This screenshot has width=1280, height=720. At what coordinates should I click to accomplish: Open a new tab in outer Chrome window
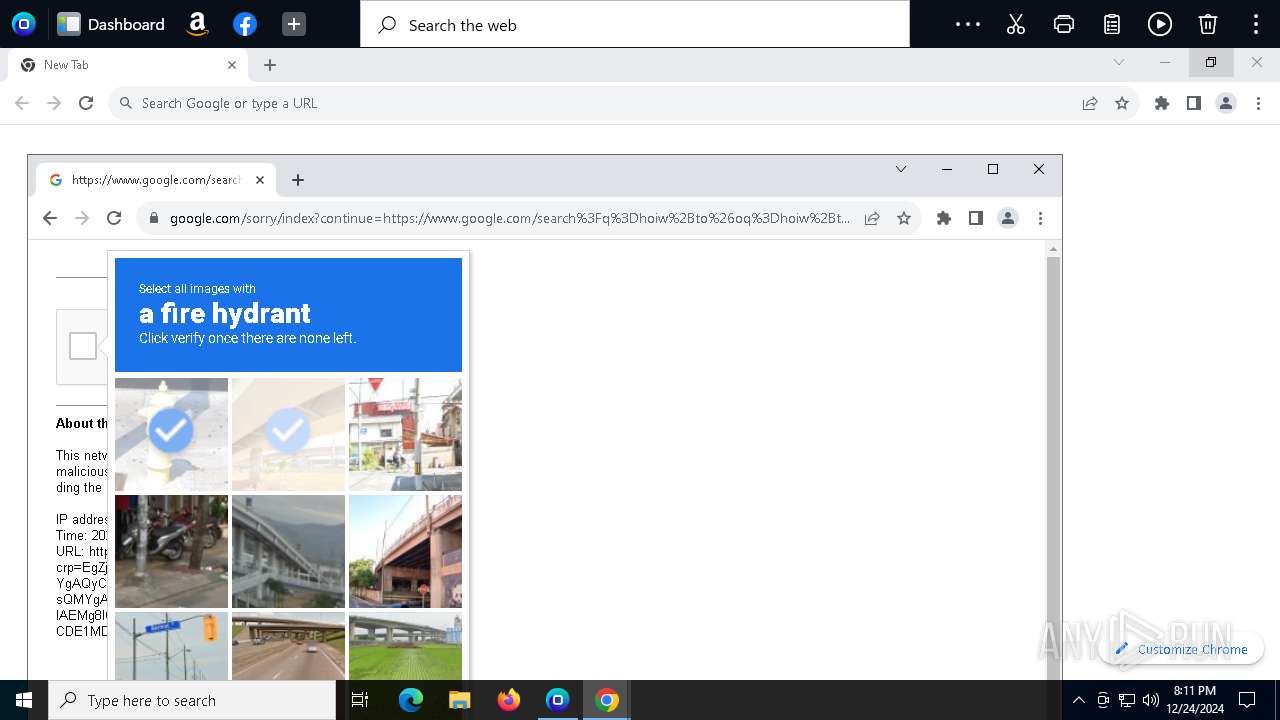pyautogui.click(x=270, y=65)
